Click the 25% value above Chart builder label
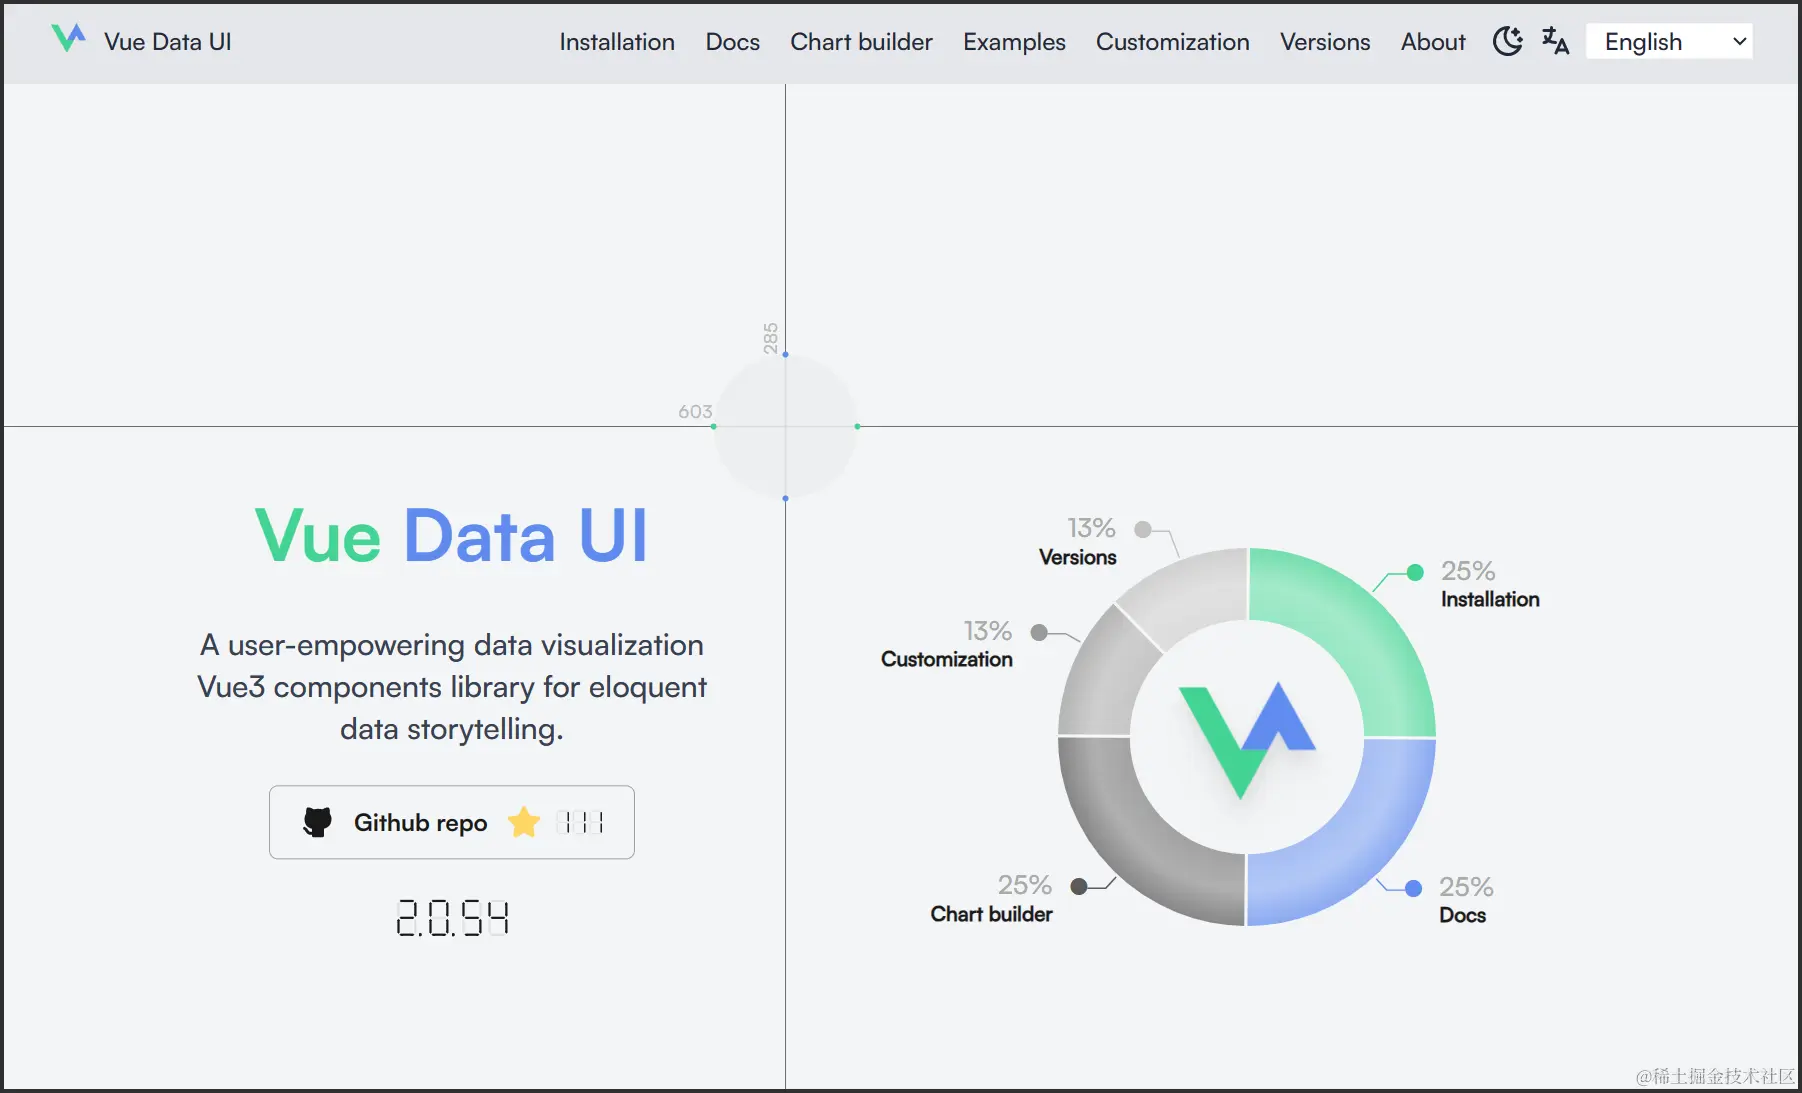 (1024, 885)
